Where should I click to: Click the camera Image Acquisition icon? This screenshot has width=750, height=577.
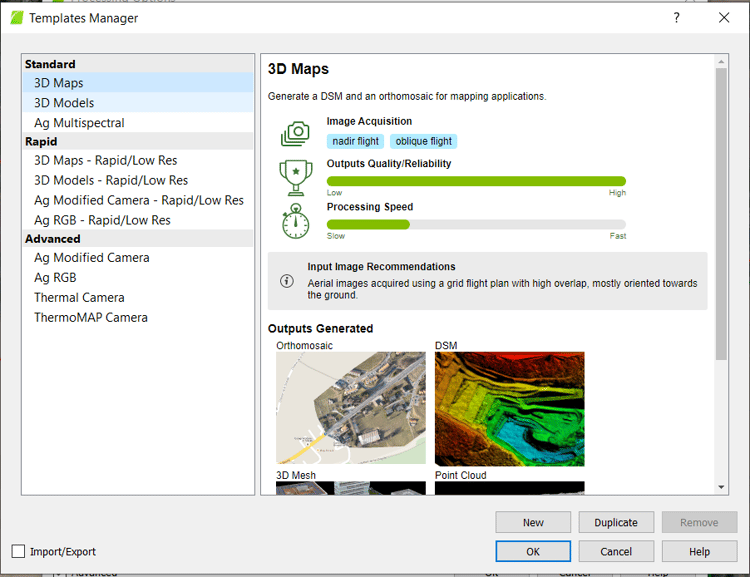pyautogui.click(x=295, y=133)
